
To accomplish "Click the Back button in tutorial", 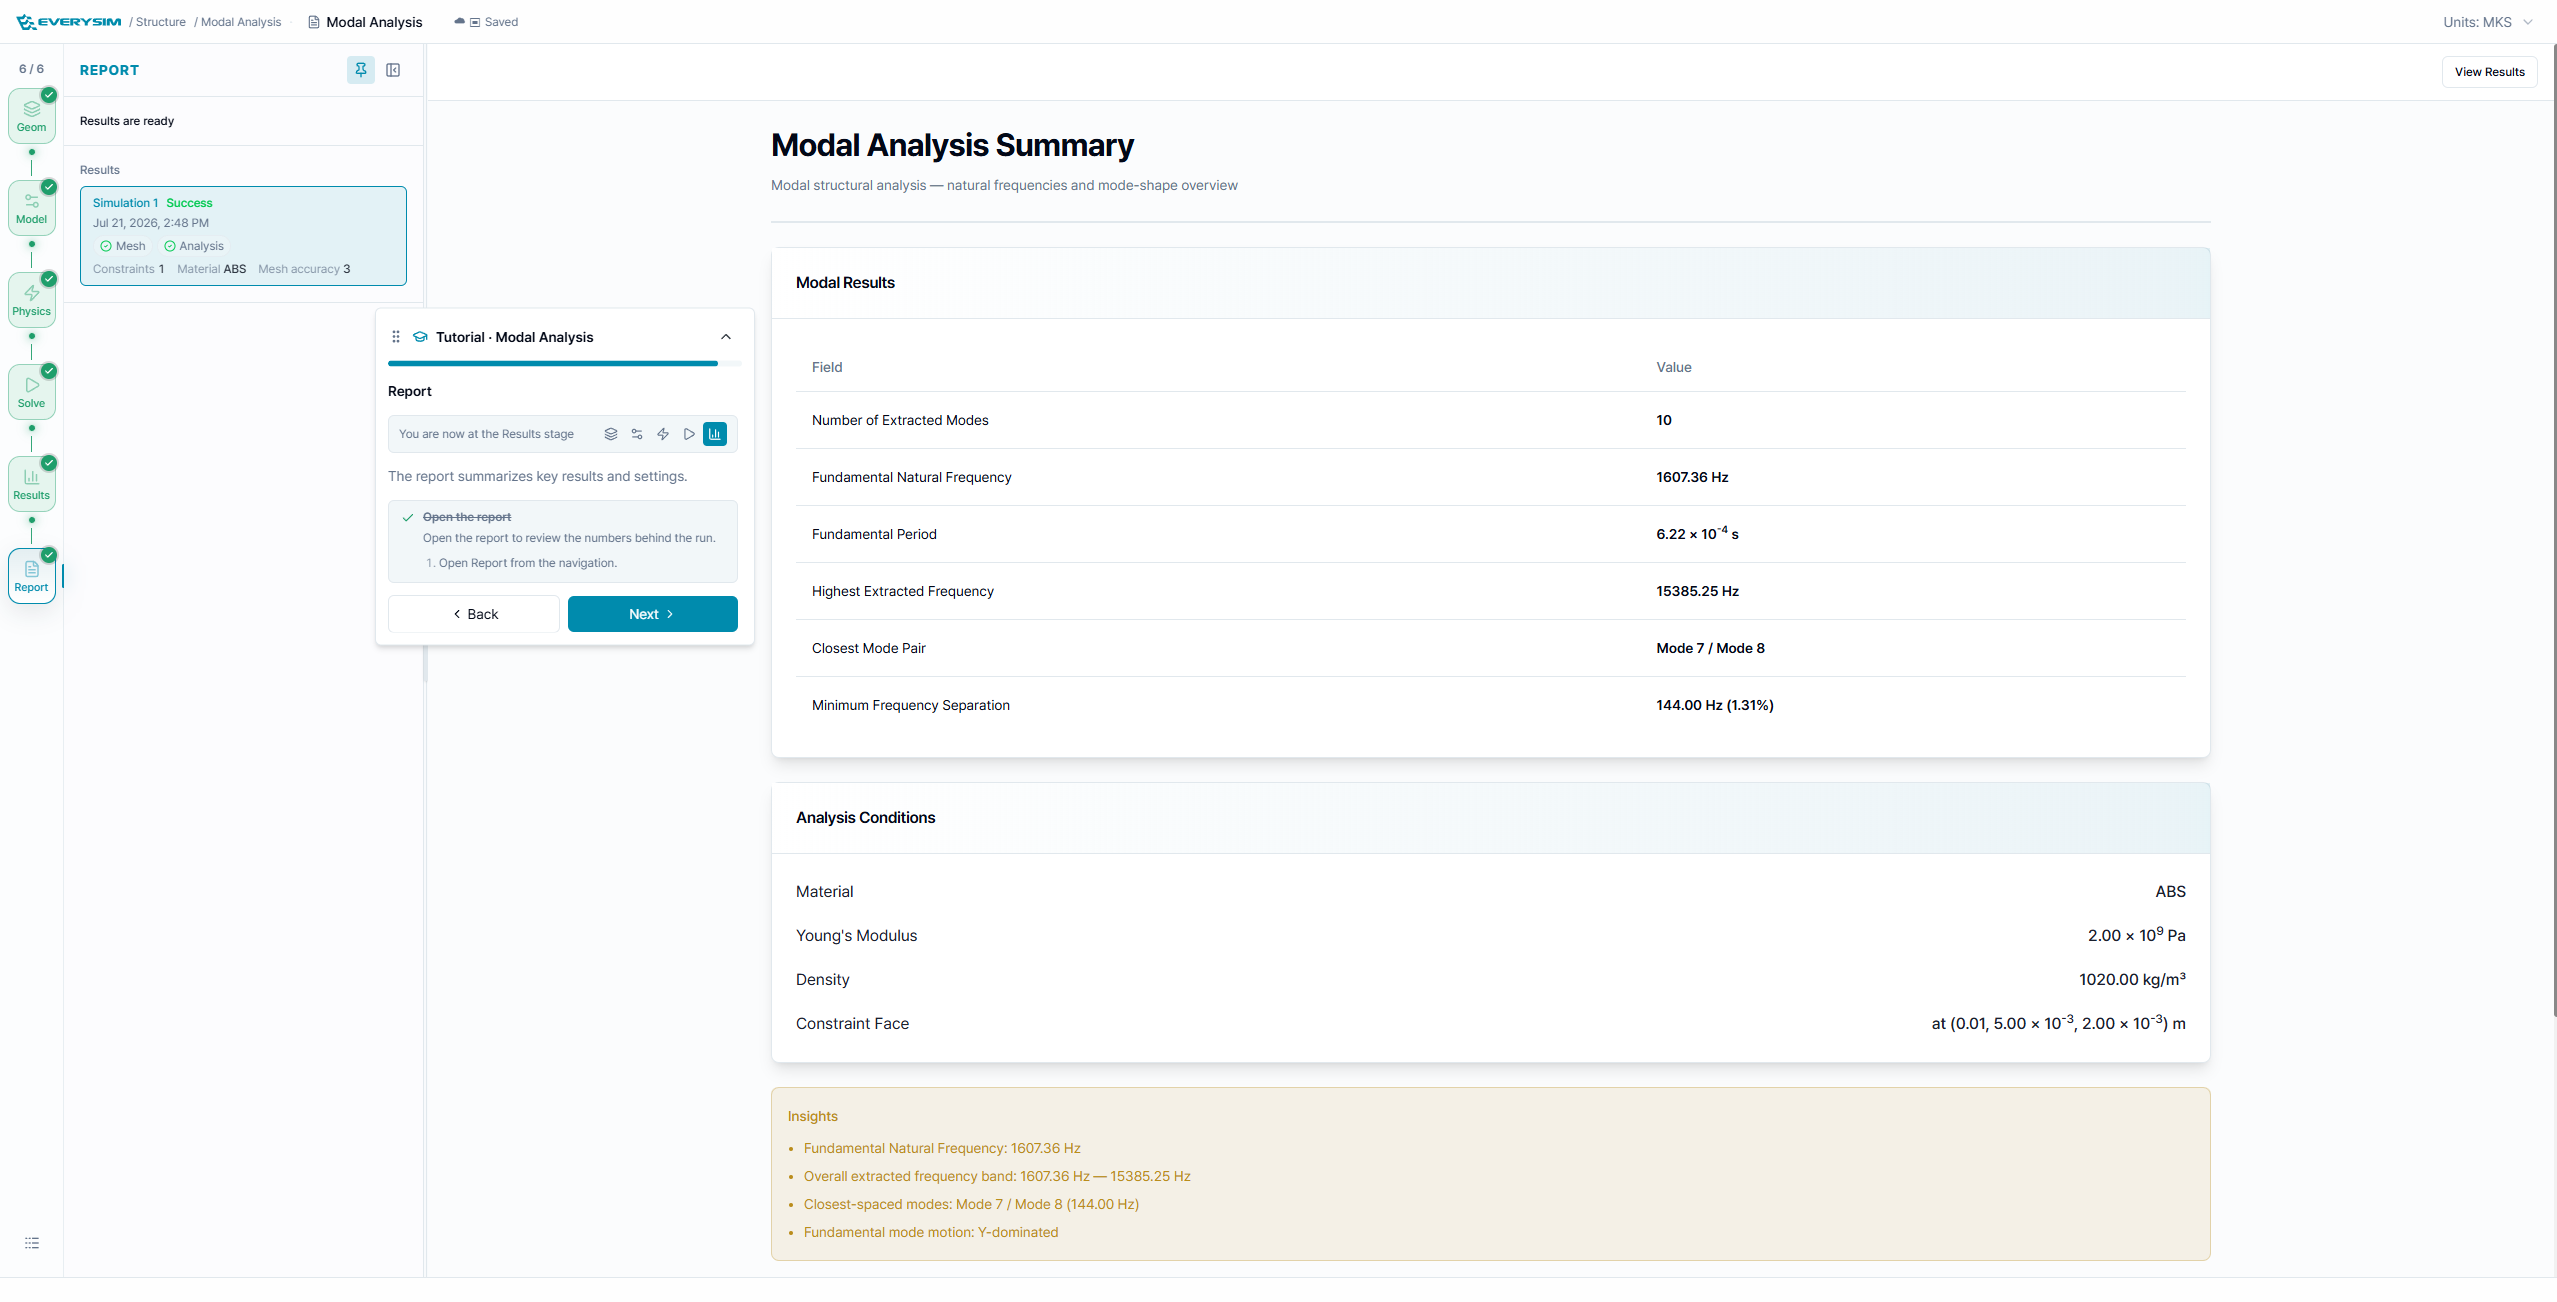I will coord(474,614).
